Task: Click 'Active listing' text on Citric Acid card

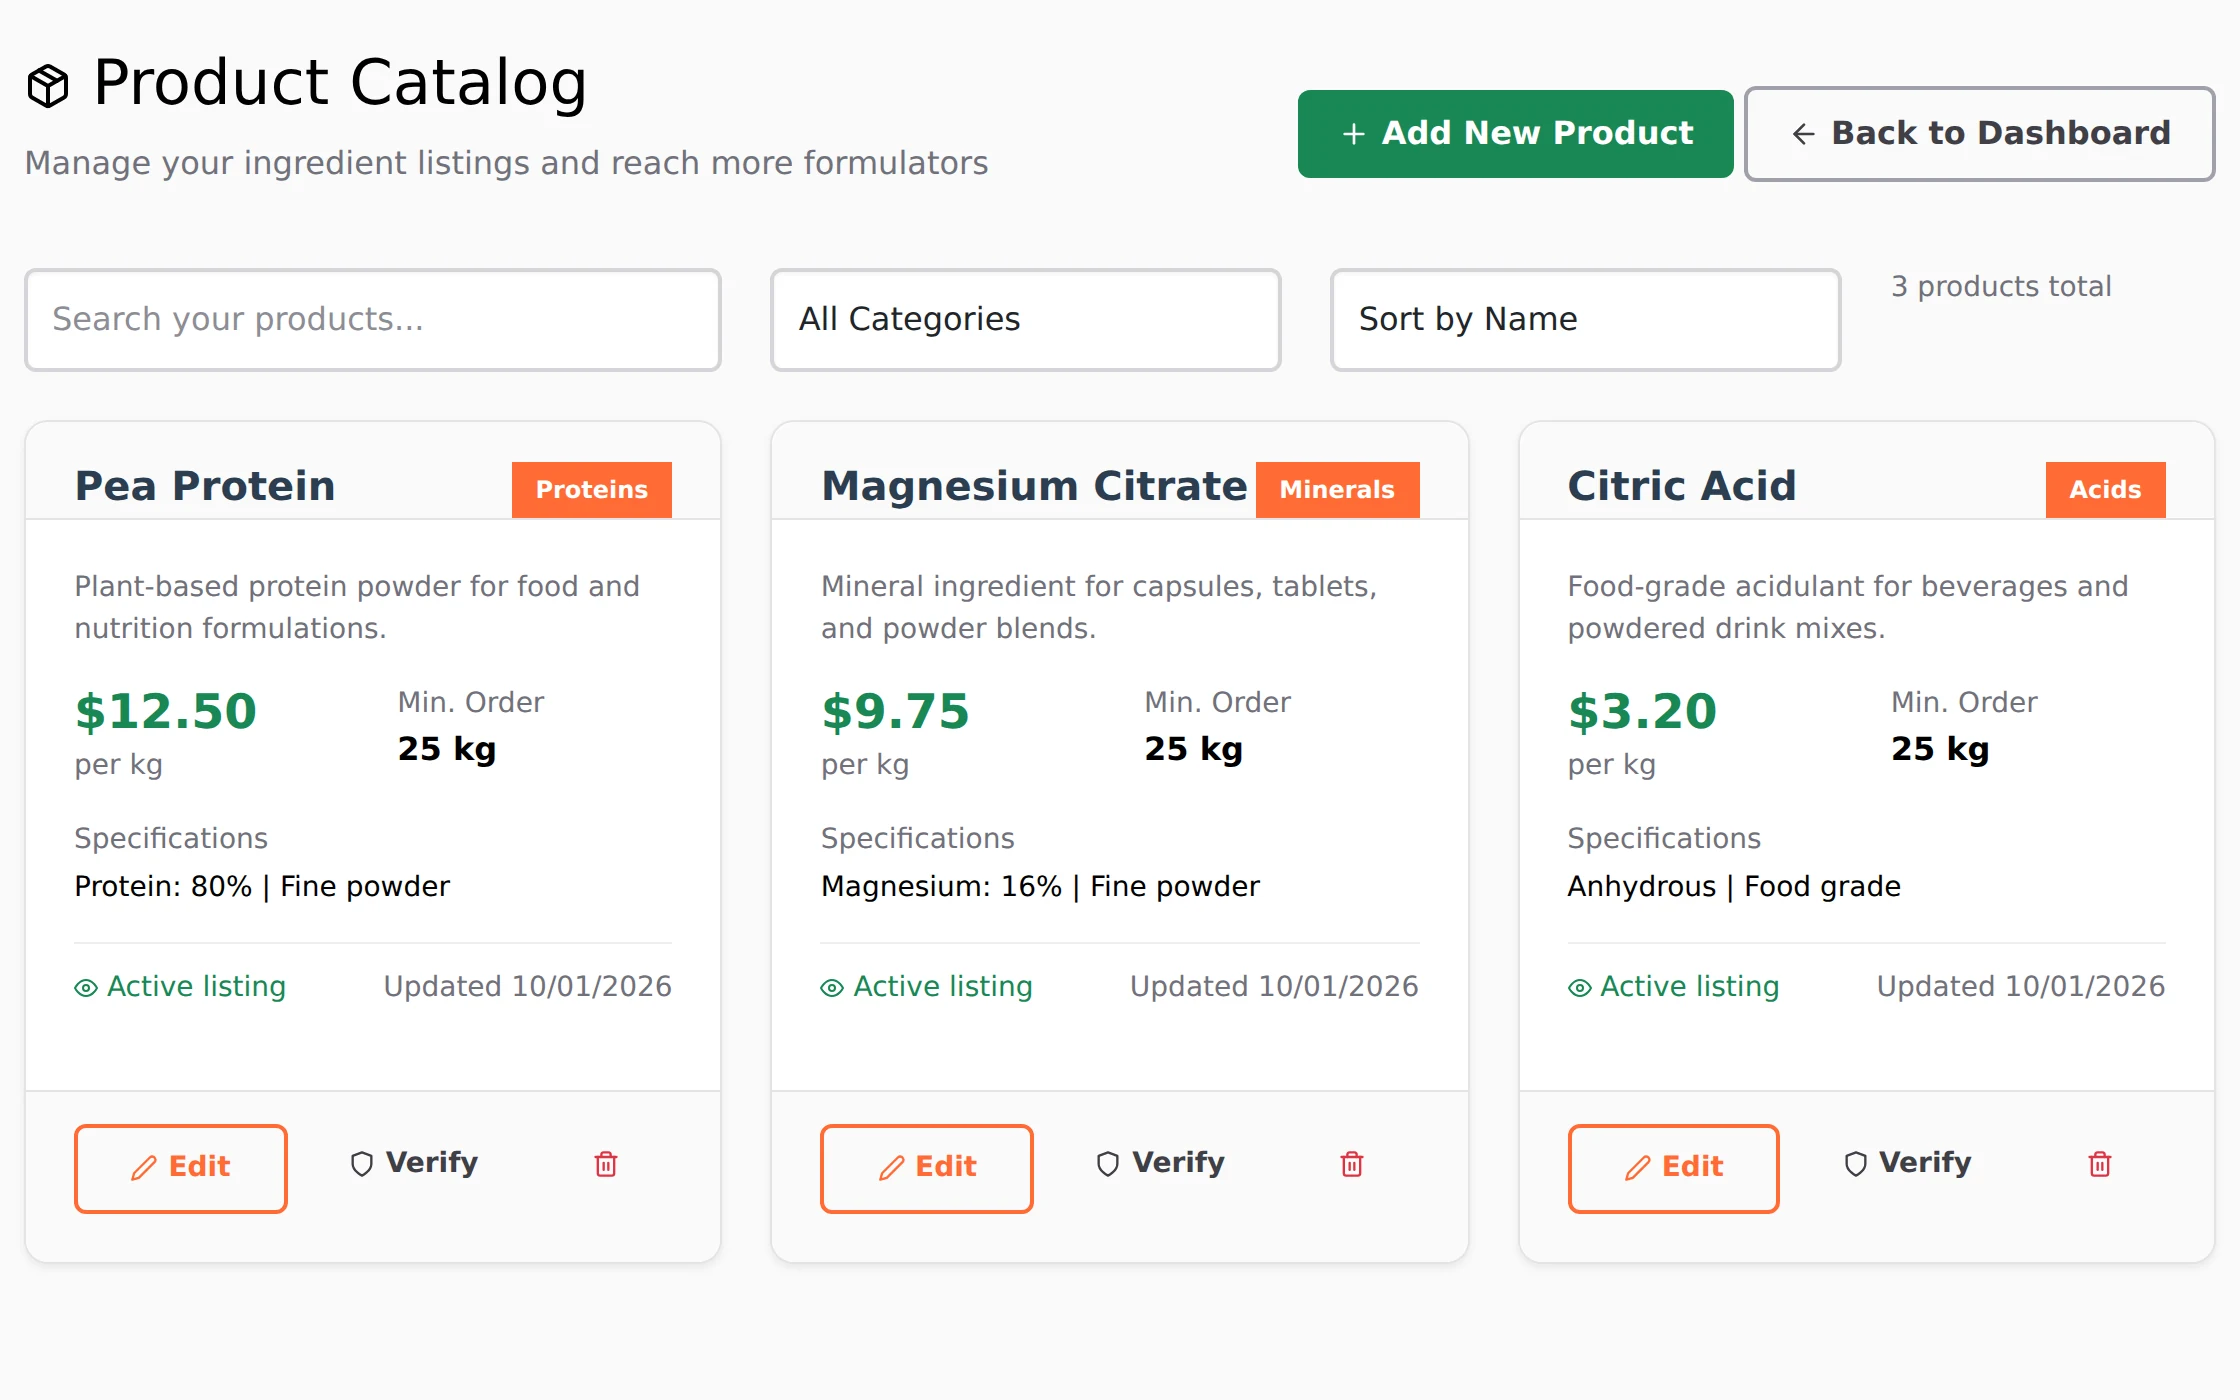Action: (1690, 987)
